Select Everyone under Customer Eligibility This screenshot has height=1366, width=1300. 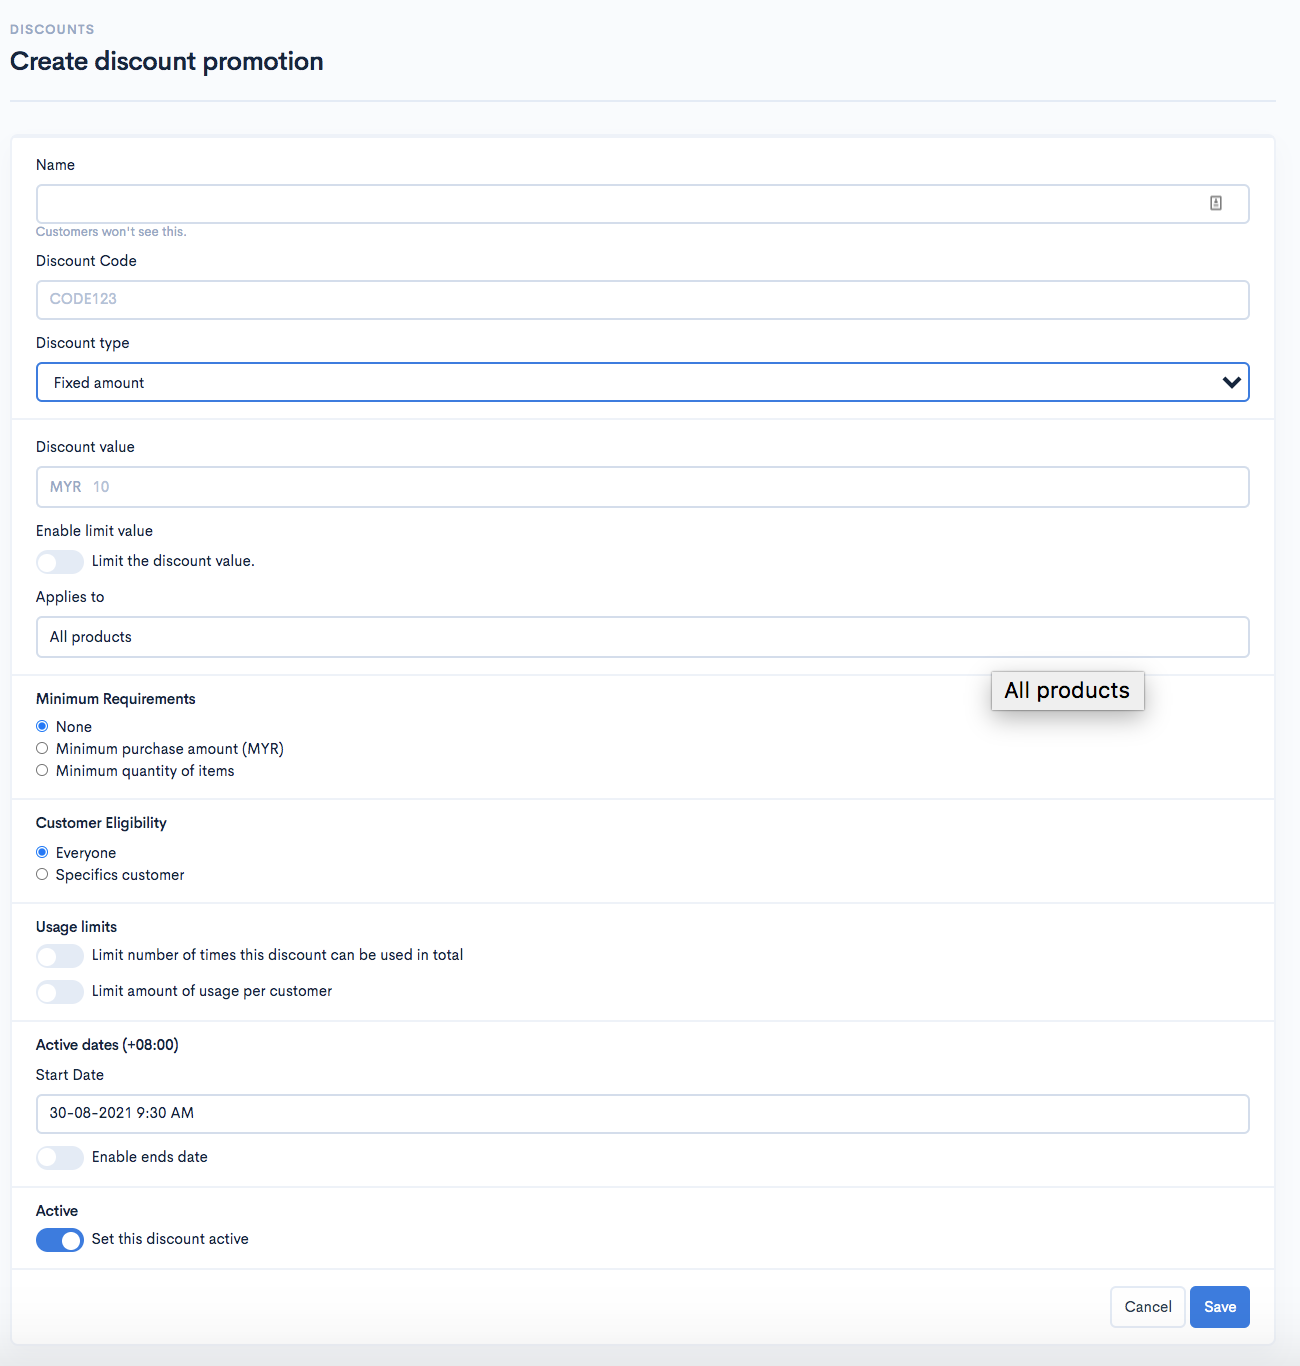(42, 852)
